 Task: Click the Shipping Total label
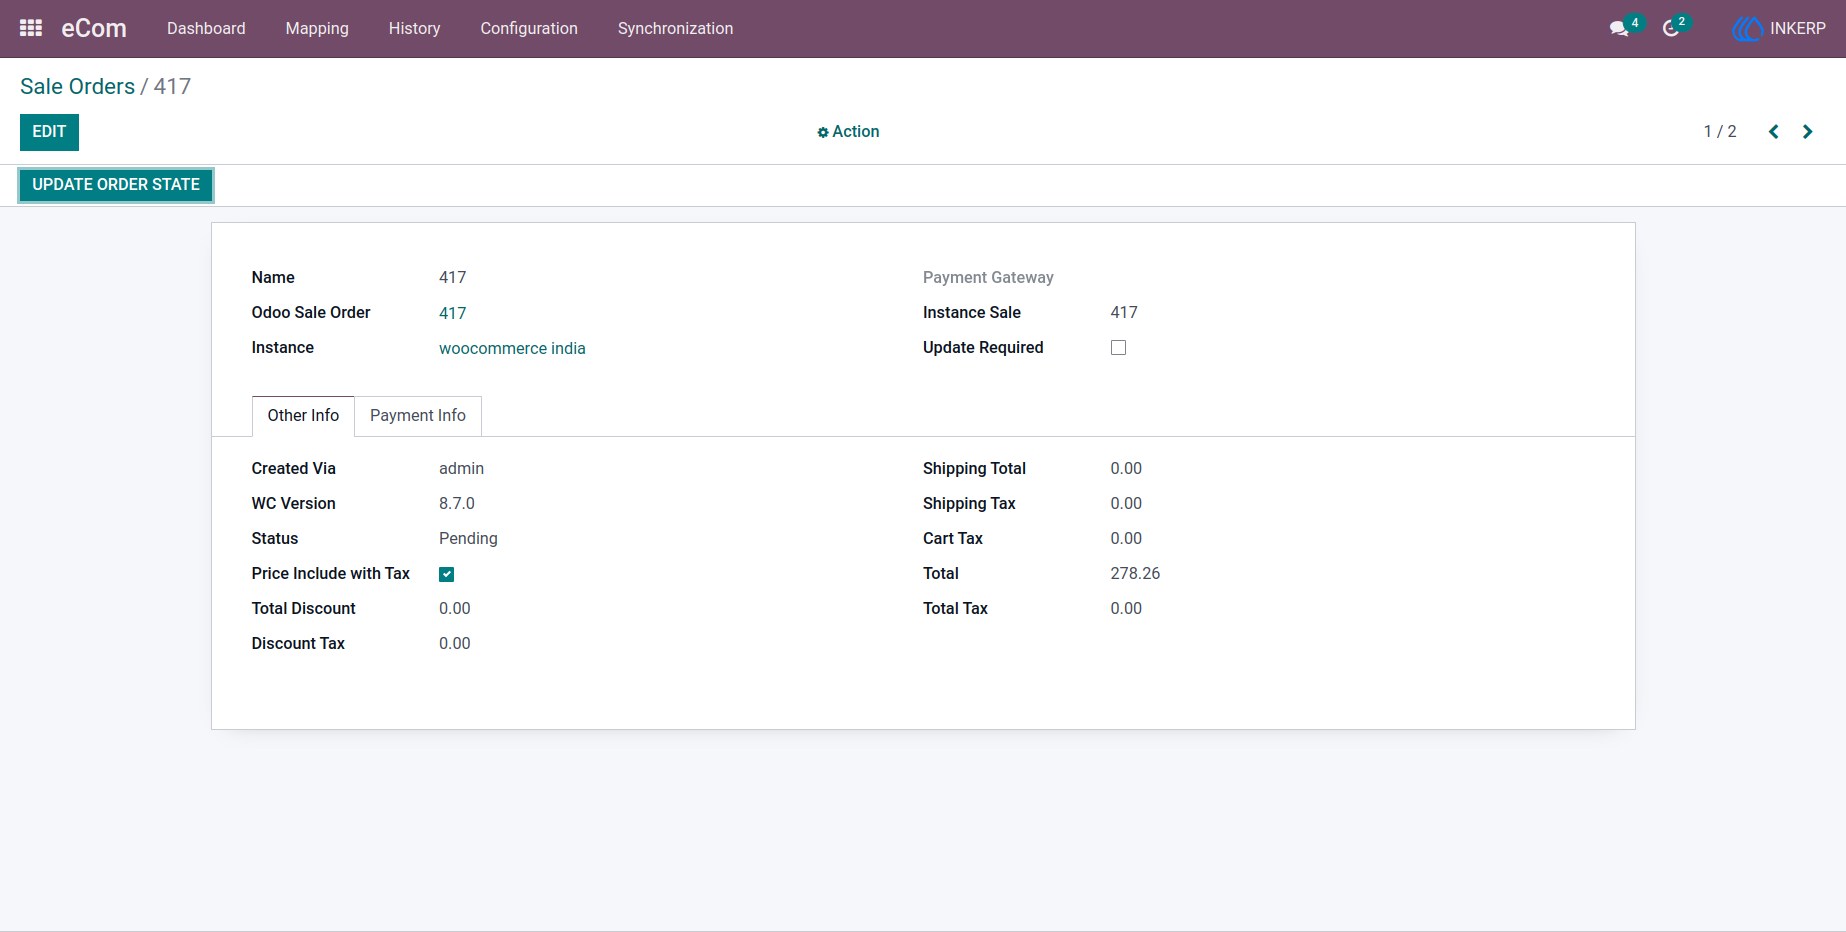(x=974, y=469)
